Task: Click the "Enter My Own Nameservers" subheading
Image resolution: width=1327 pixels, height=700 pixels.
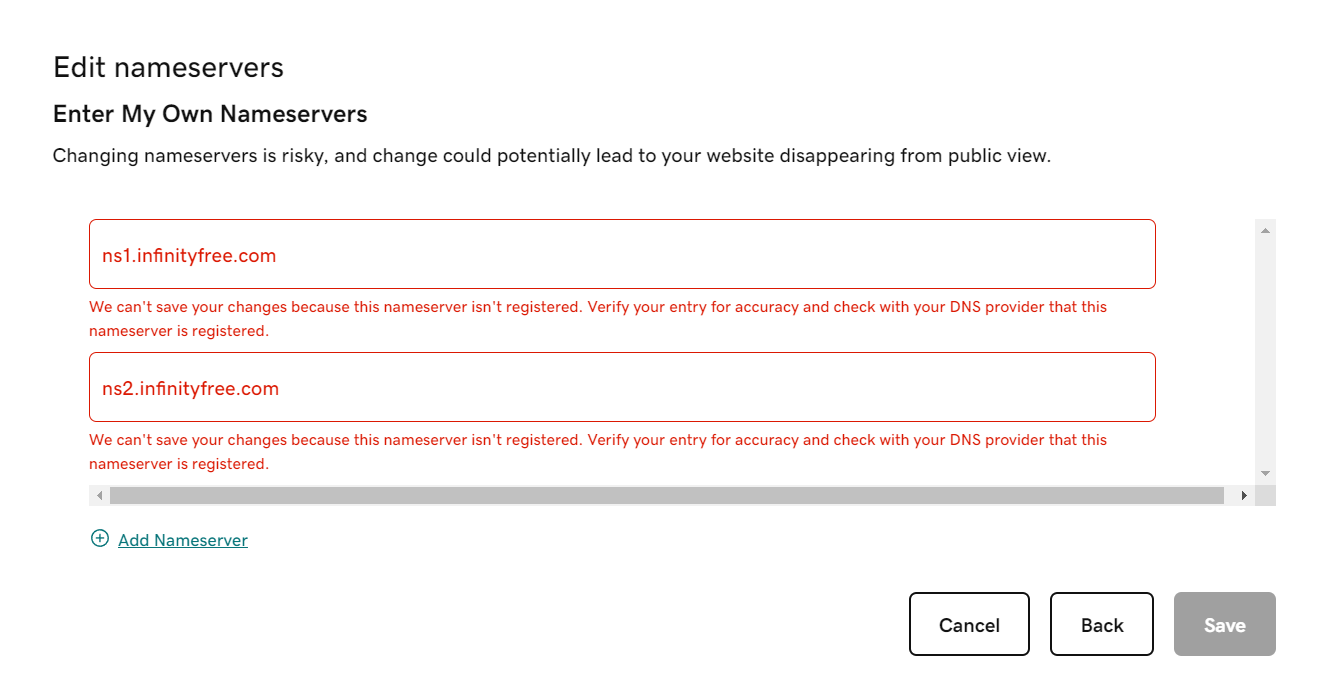Action: pyautogui.click(x=210, y=114)
